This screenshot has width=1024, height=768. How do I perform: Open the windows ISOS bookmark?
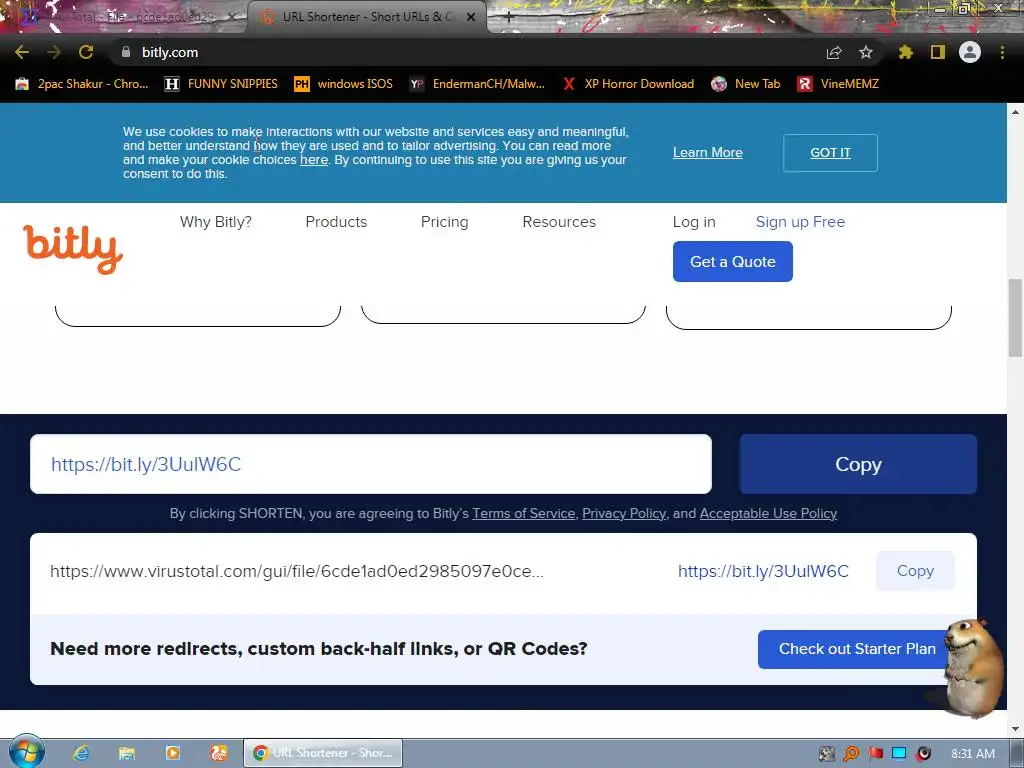pos(344,84)
